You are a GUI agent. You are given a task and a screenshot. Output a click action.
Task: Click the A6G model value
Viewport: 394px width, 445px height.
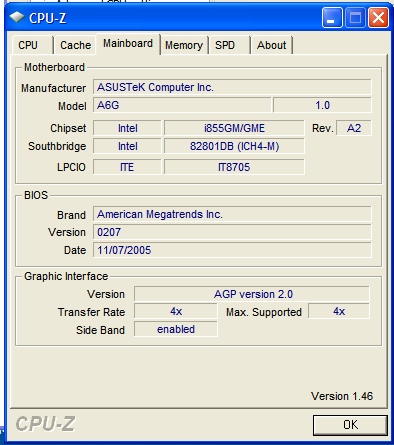182,105
